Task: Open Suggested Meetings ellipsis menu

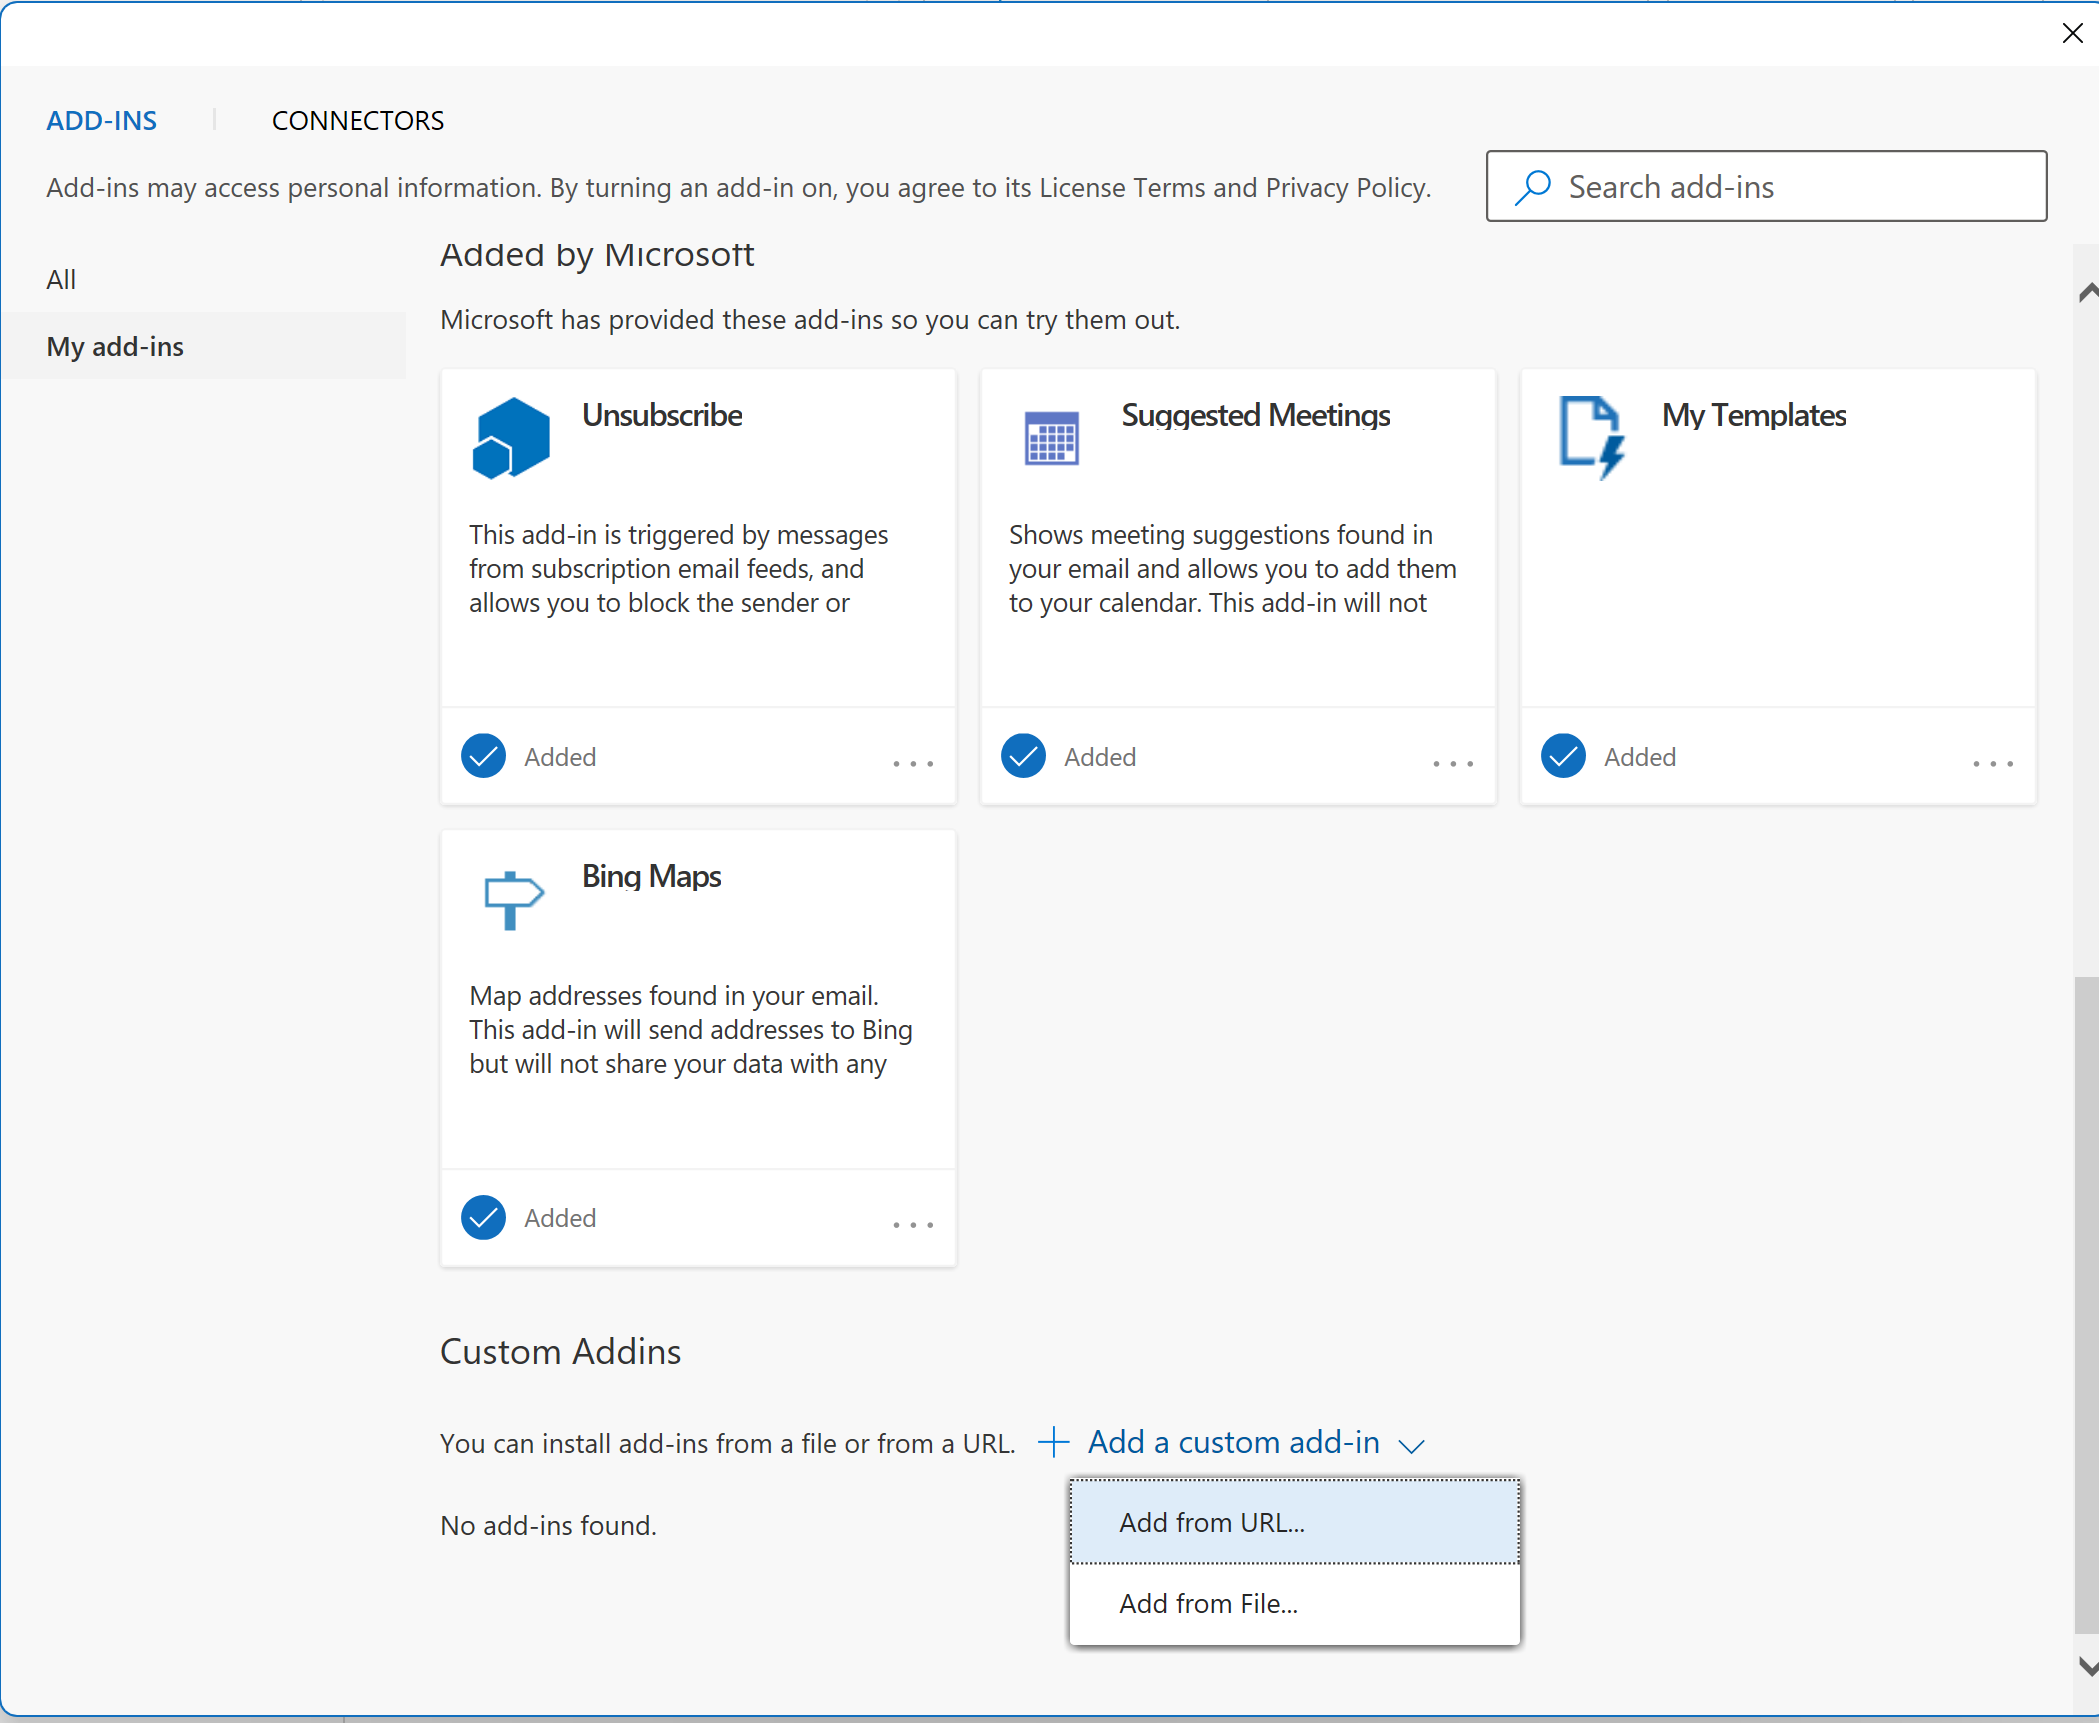Action: click(x=1452, y=763)
